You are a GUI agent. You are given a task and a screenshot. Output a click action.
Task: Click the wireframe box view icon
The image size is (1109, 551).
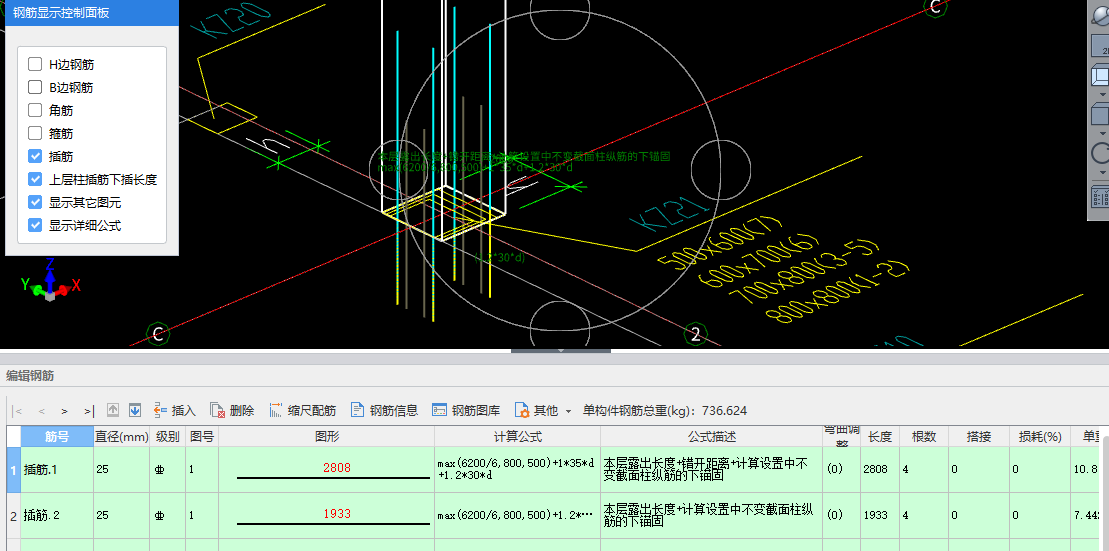(x=1101, y=74)
